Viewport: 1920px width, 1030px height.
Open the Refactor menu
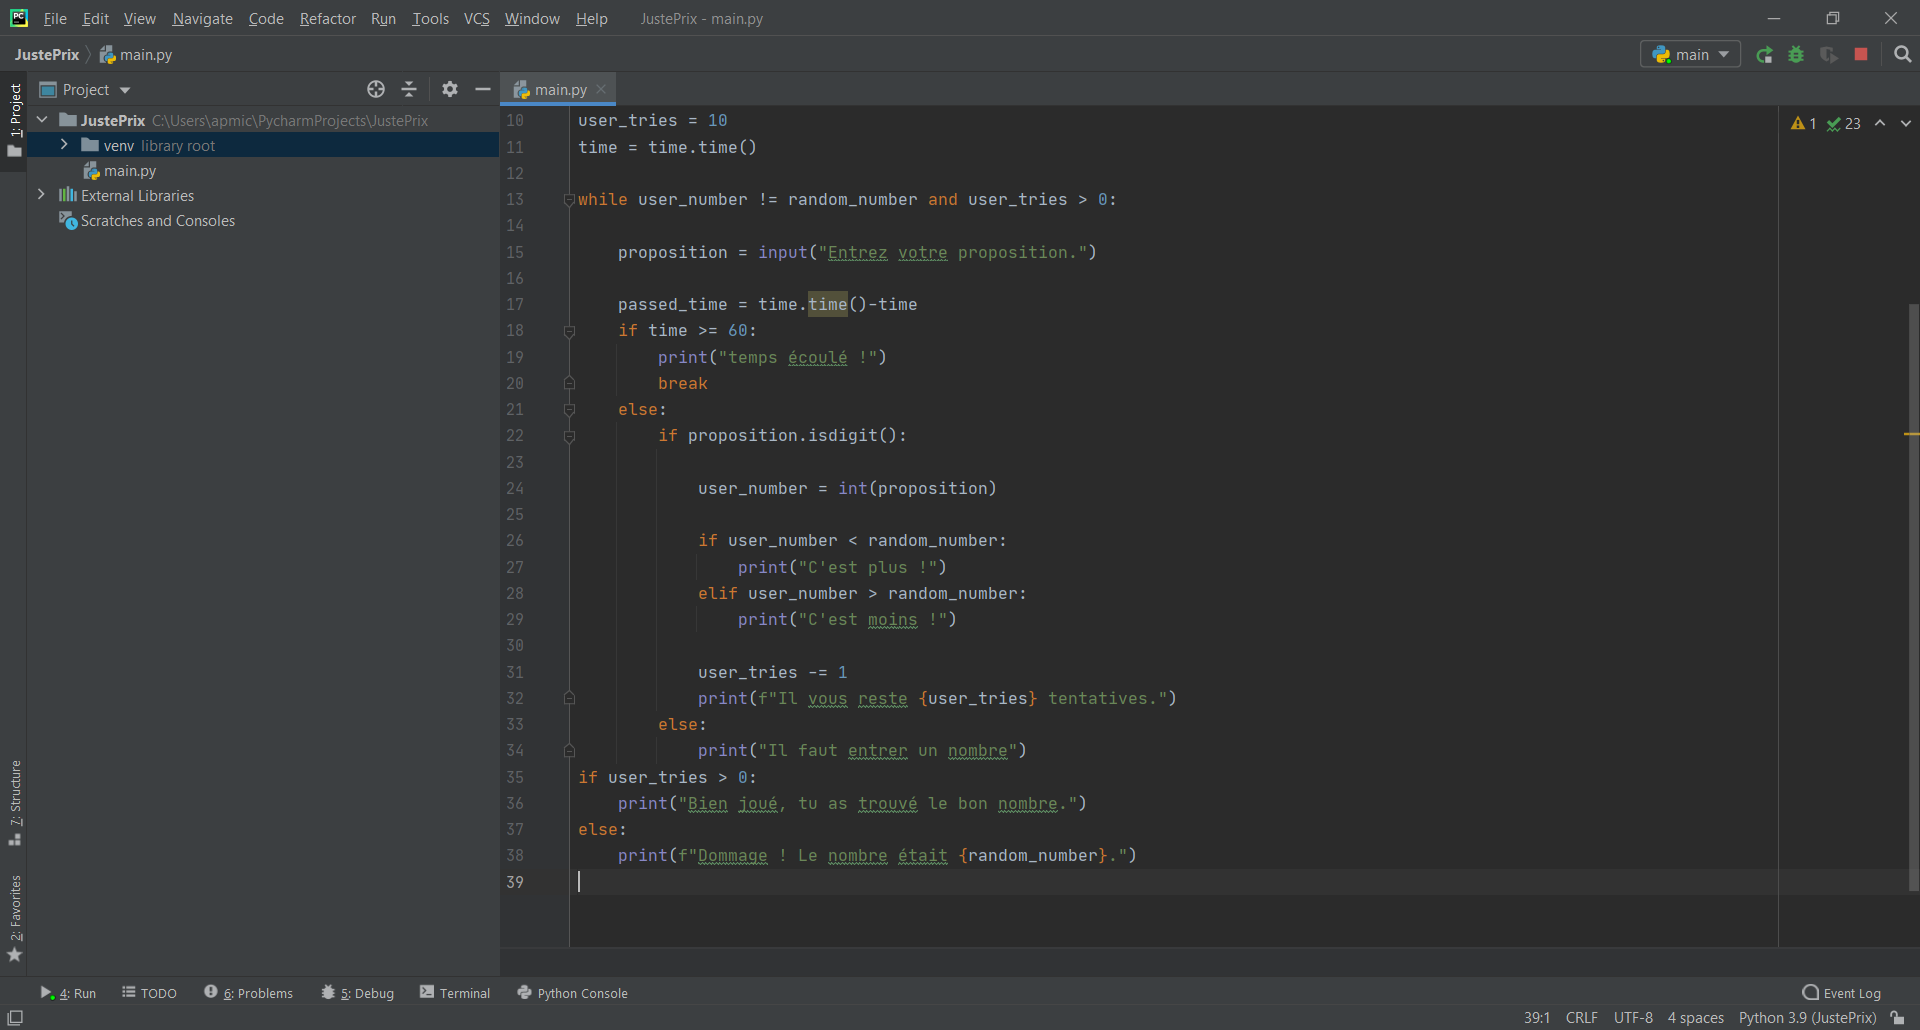pos(328,19)
